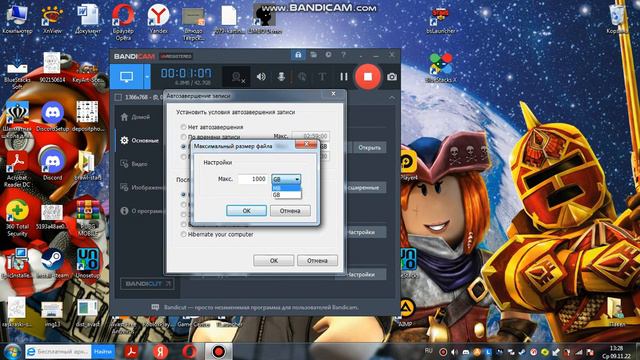Open the О программе tab in sidebar
640x360 pixels.
click(x=142, y=211)
